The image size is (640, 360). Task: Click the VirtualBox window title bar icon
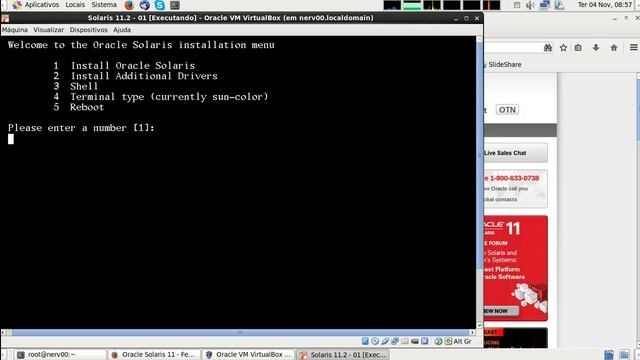(5, 18)
